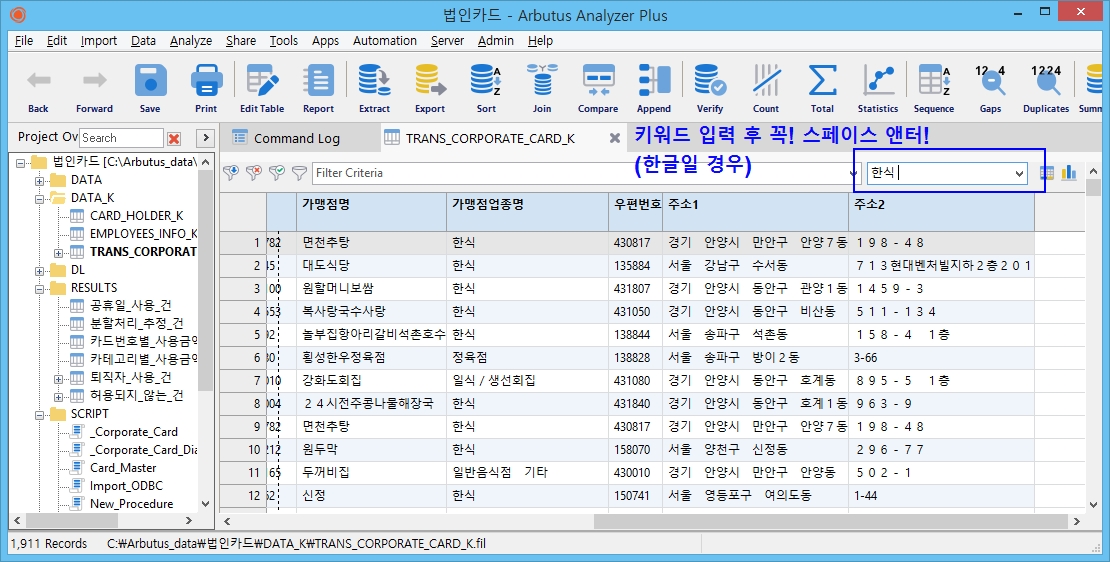Screen dimensions: 1110x562
Task: Open the New_Procedure script
Action: tap(132, 504)
